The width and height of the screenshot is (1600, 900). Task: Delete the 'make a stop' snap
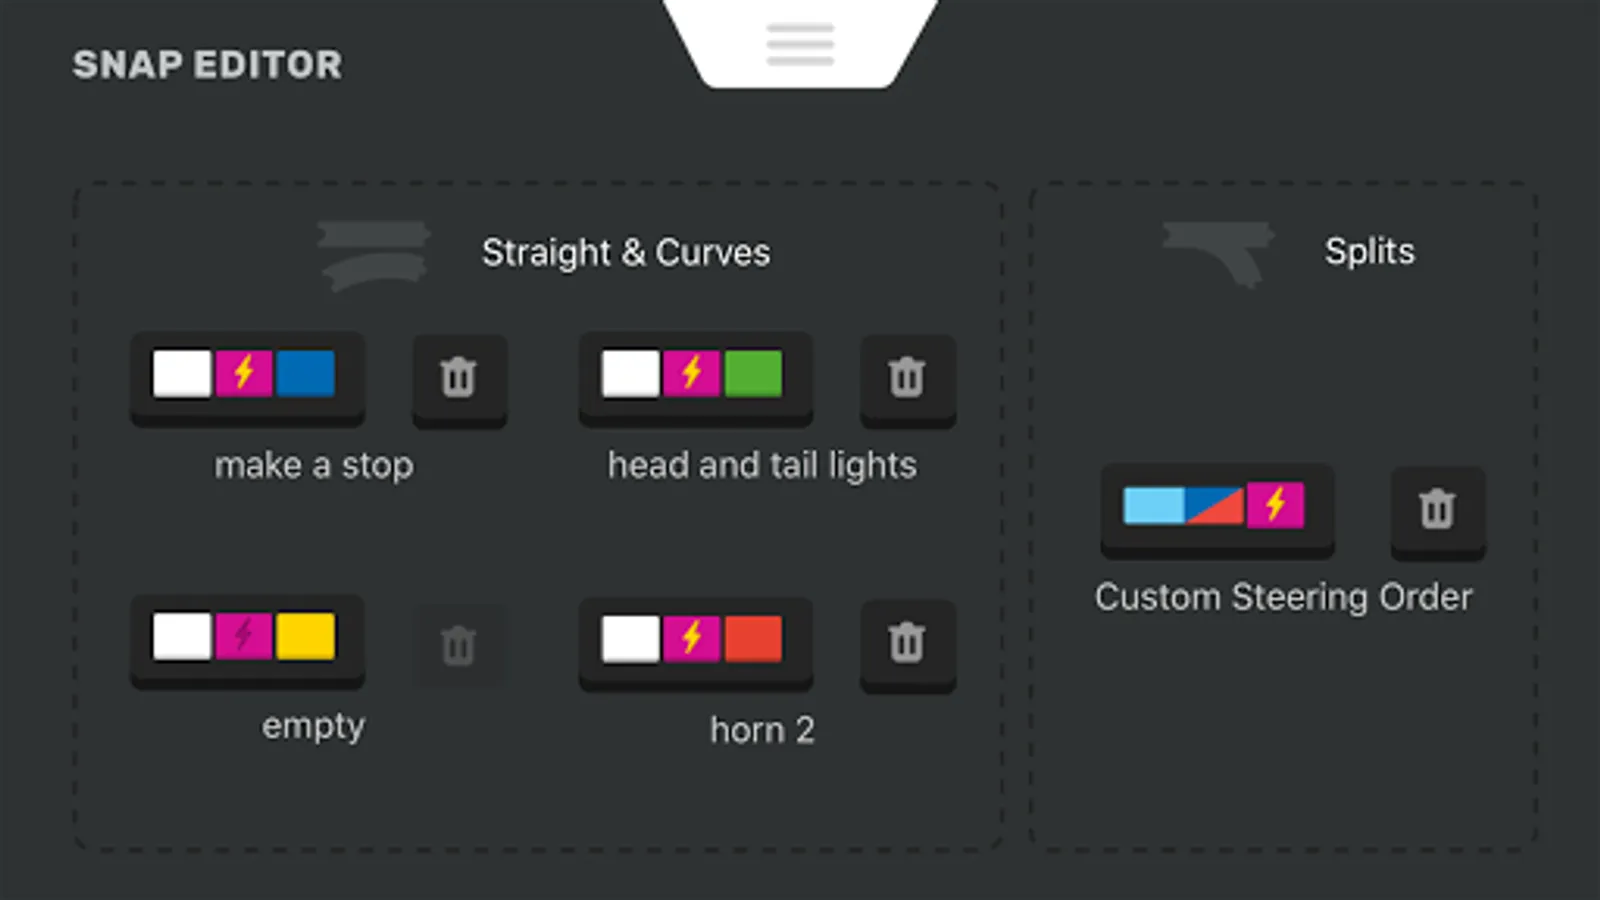coord(459,378)
